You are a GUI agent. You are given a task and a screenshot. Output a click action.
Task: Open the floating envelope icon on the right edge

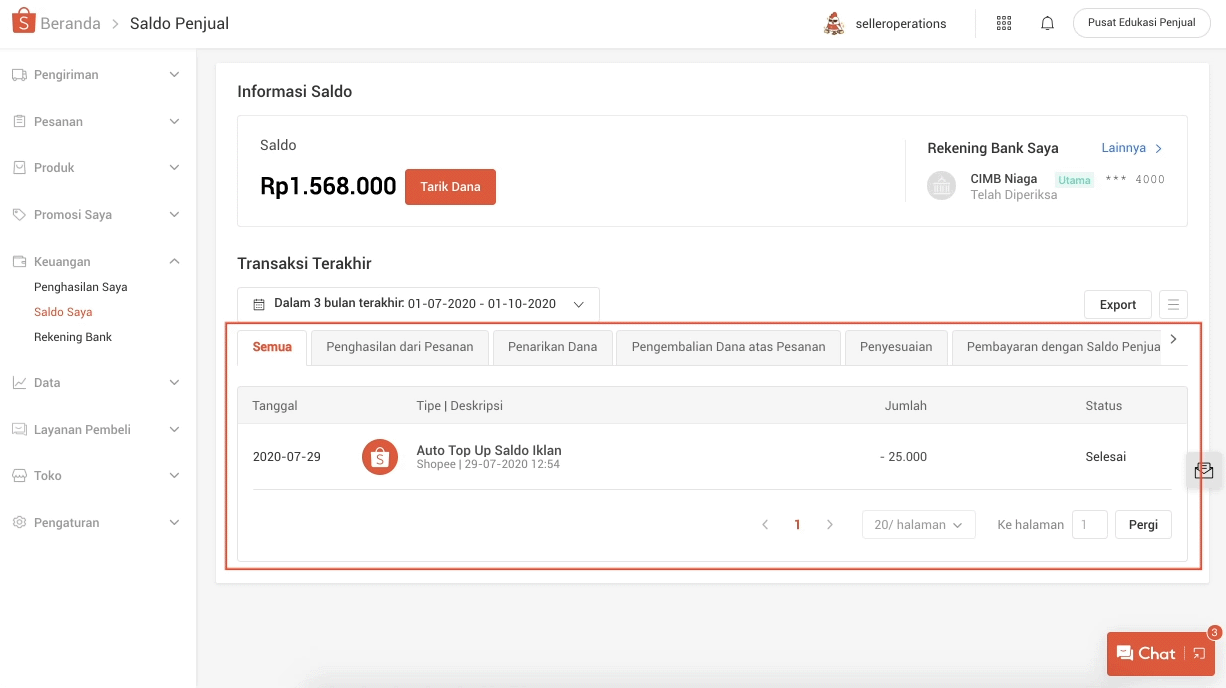[1204, 470]
